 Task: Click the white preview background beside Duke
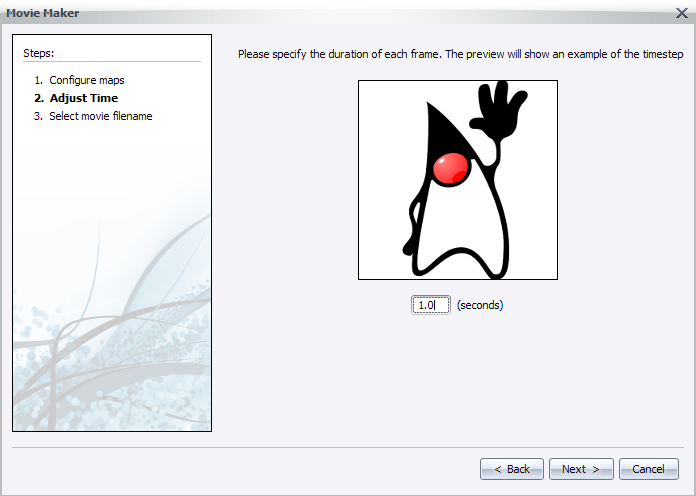385,120
